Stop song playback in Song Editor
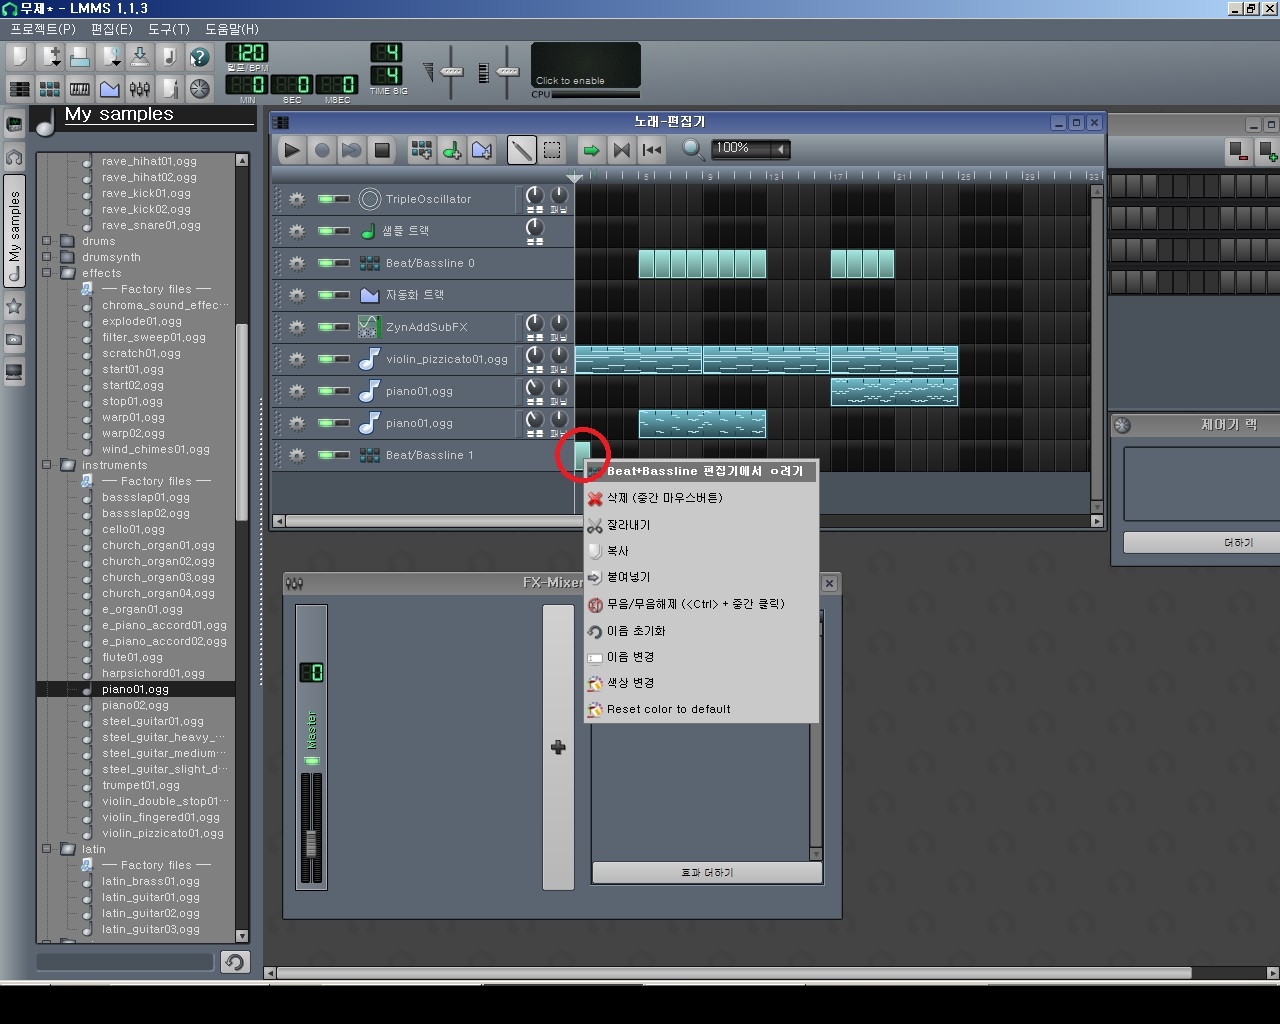 point(381,150)
